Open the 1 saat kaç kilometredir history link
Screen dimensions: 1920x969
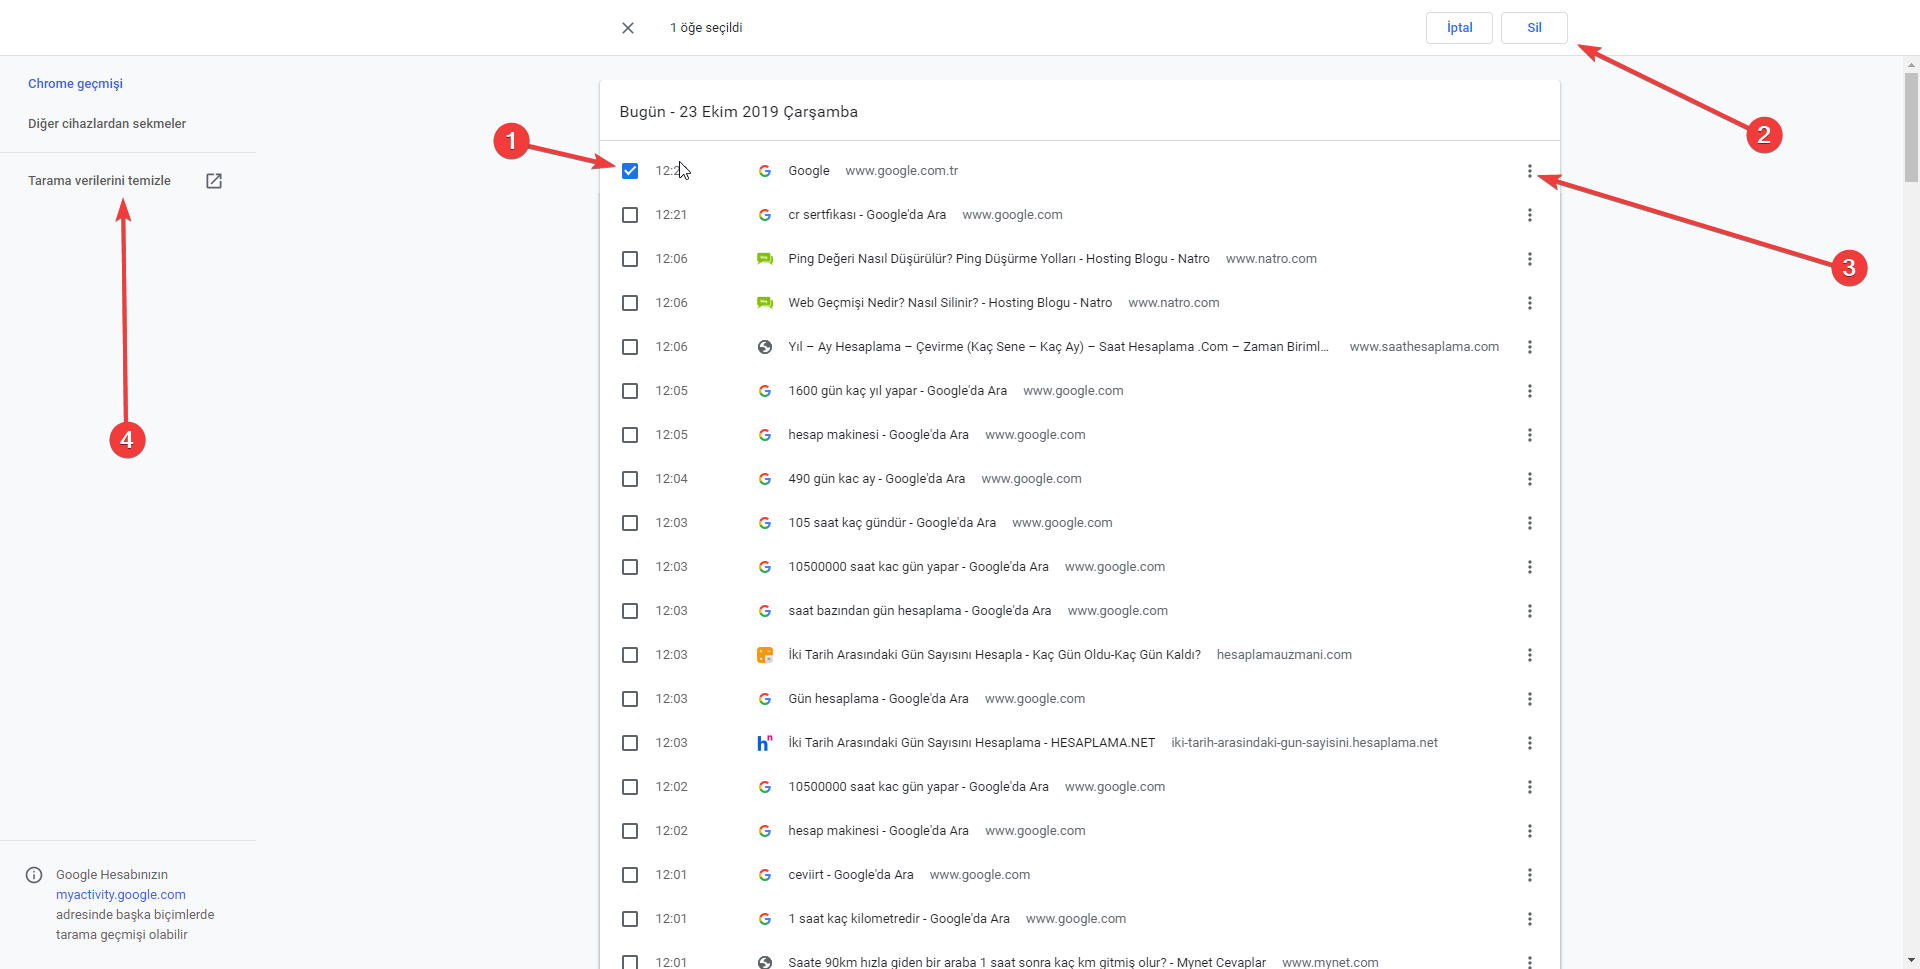[899, 919]
